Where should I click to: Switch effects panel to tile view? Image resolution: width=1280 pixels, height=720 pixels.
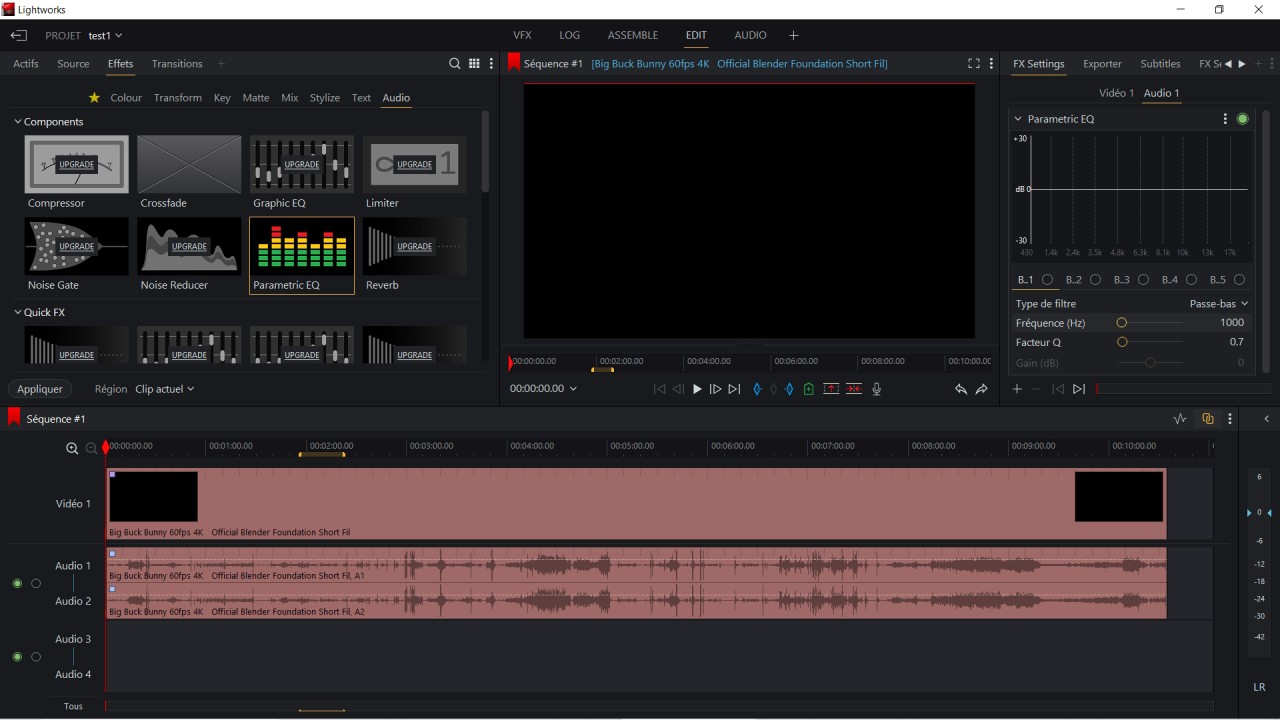474,64
